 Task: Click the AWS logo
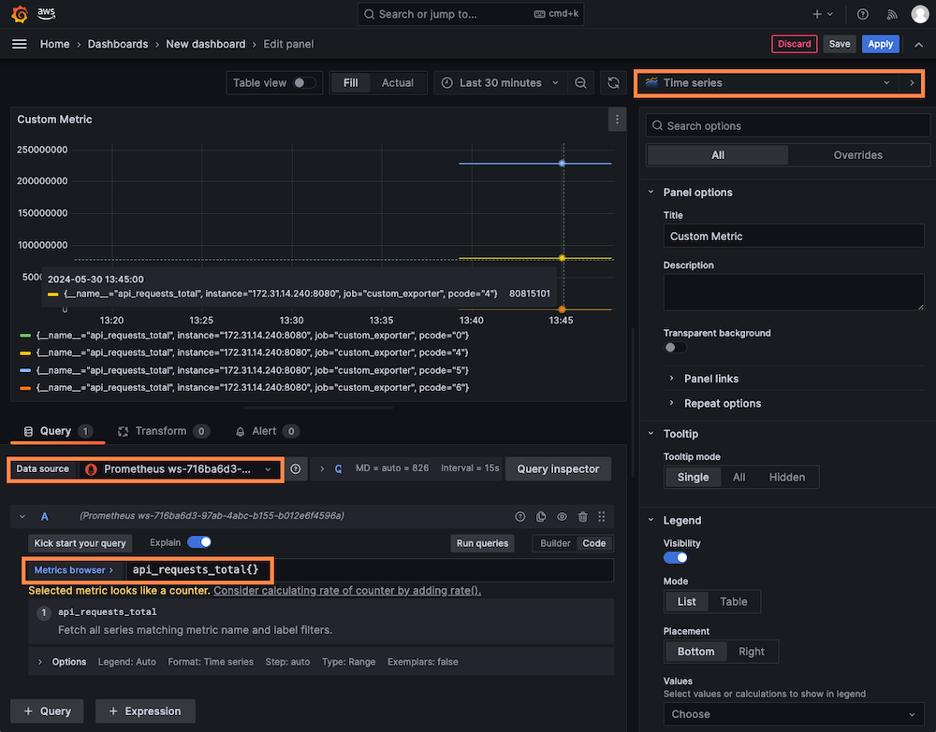coord(46,14)
